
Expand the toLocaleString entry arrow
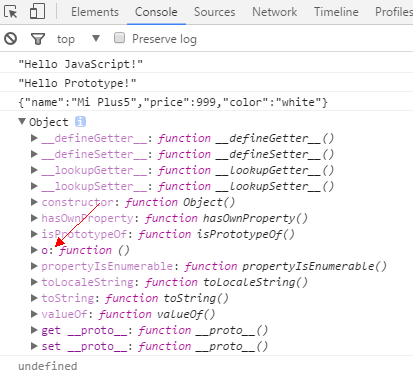click(x=34, y=282)
